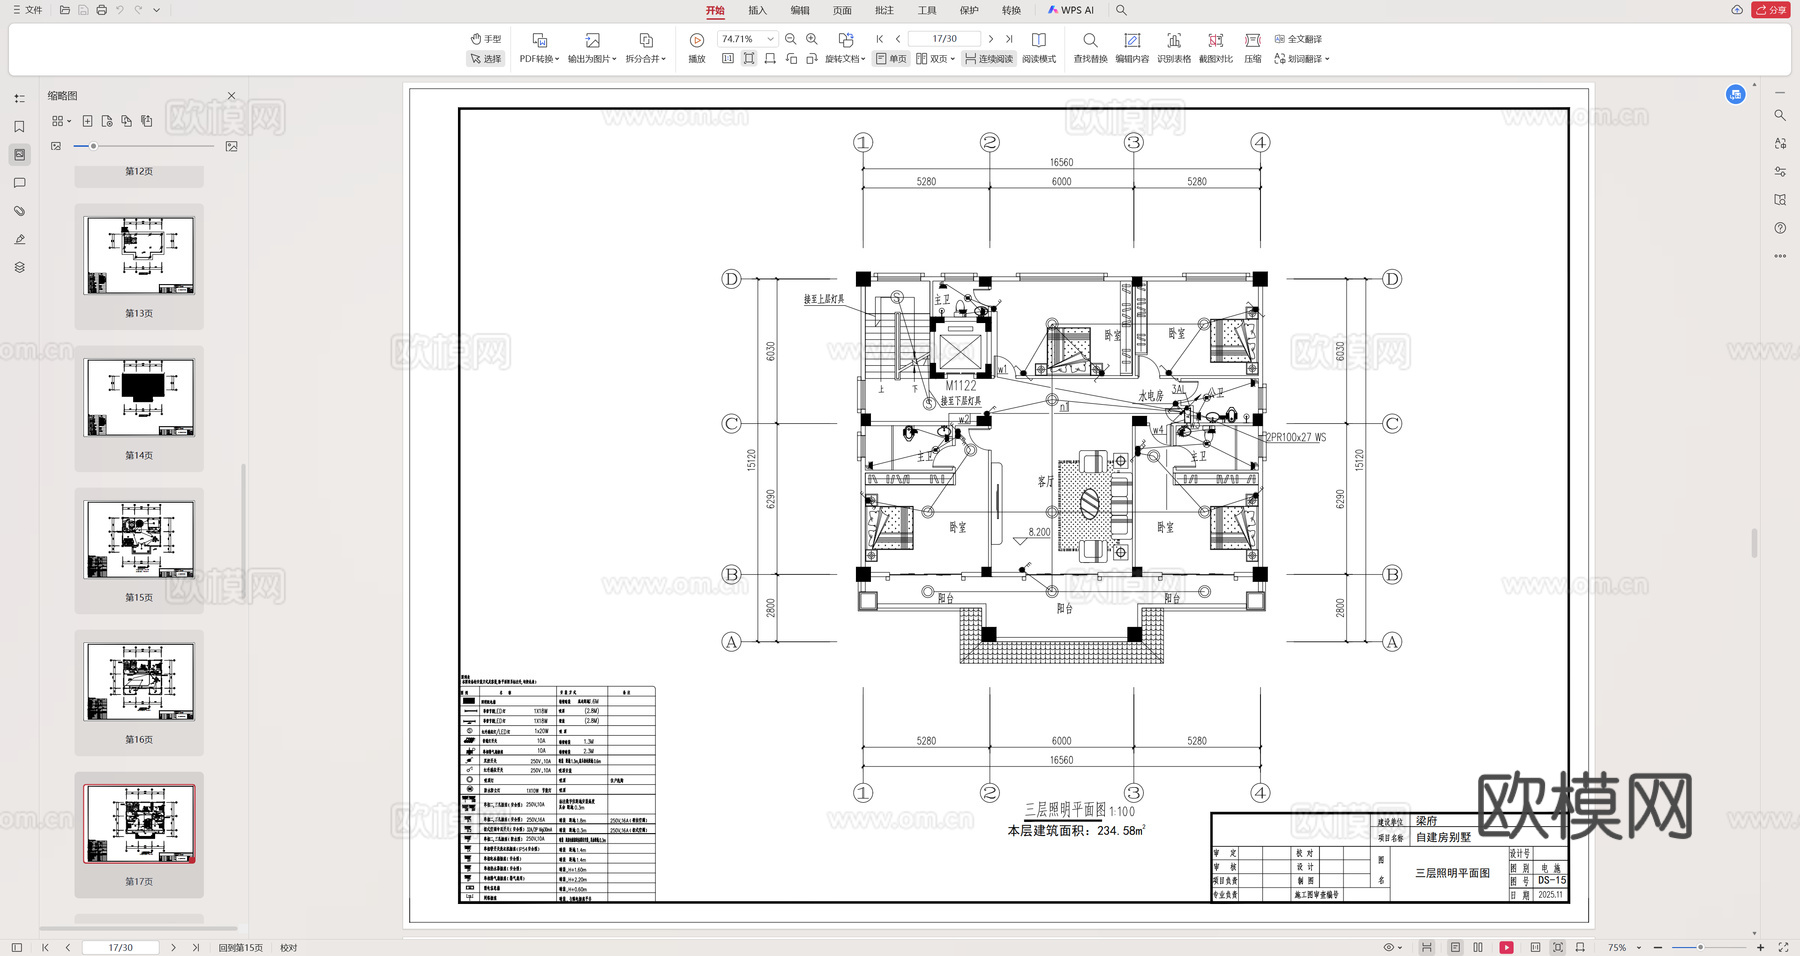Jump to last page in the toolbar
Image resolution: width=1800 pixels, height=956 pixels.
1009,39
